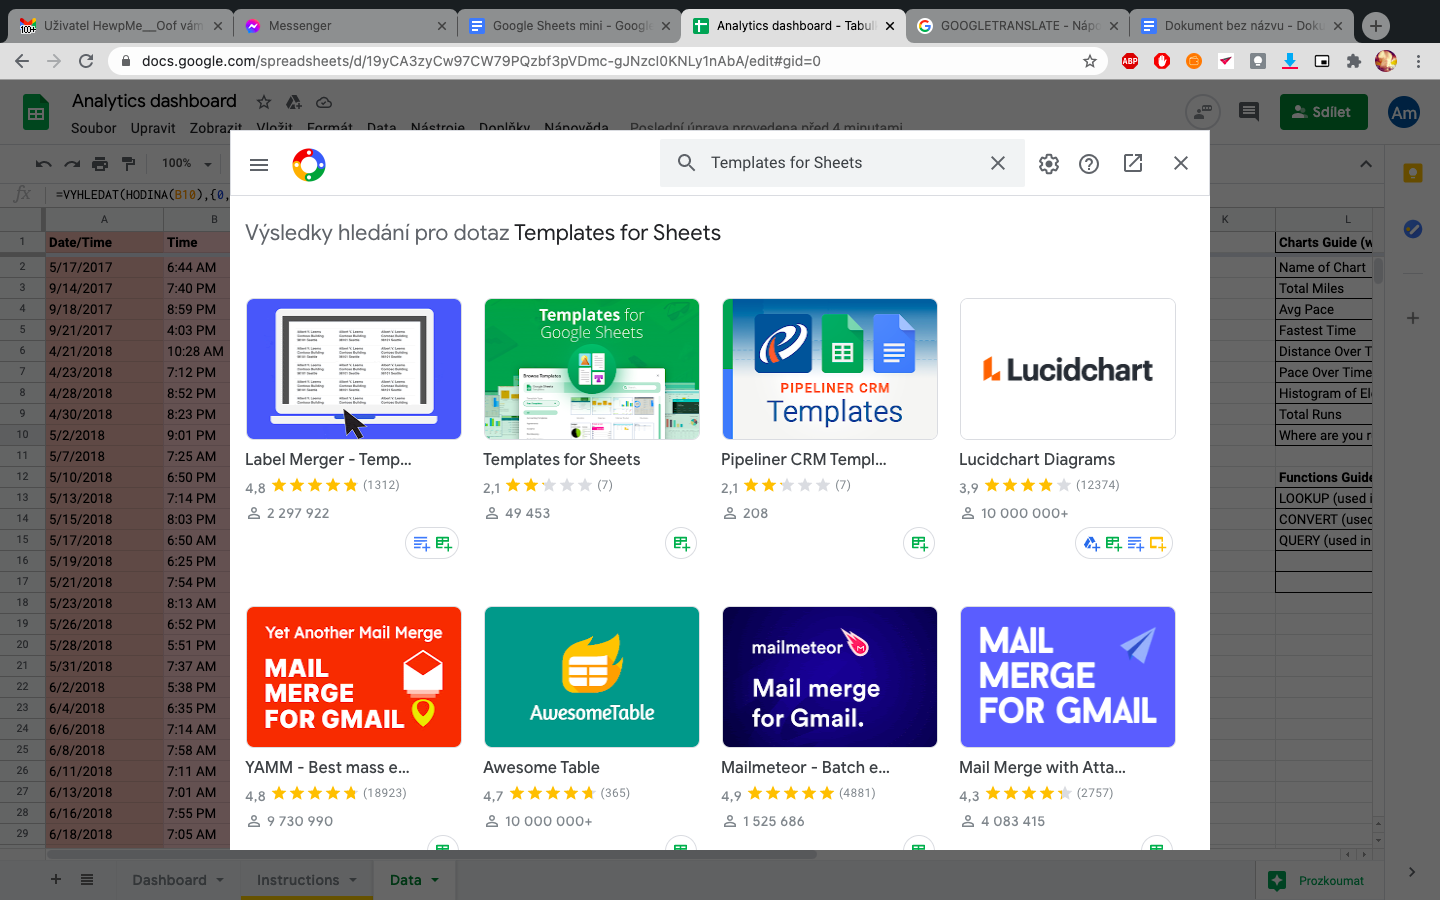Open Pipeliner CRM Templates thumbnail
Screen dimensions: 1440x900
(x=830, y=369)
